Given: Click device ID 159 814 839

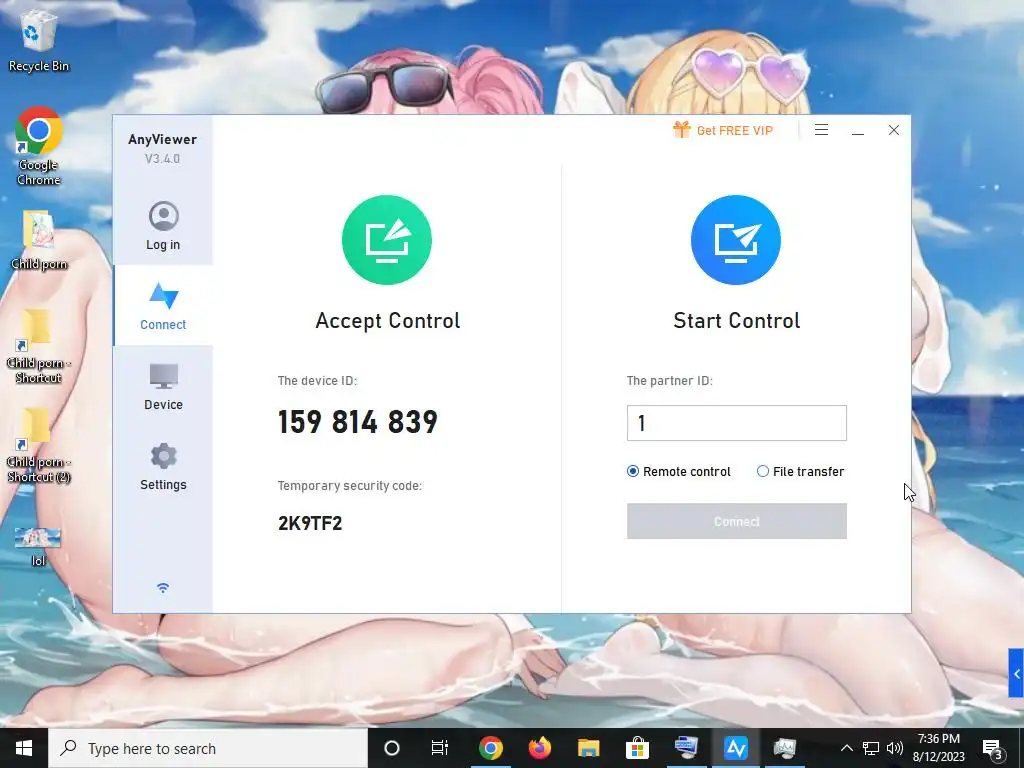Looking at the screenshot, I should pyautogui.click(x=357, y=422).
